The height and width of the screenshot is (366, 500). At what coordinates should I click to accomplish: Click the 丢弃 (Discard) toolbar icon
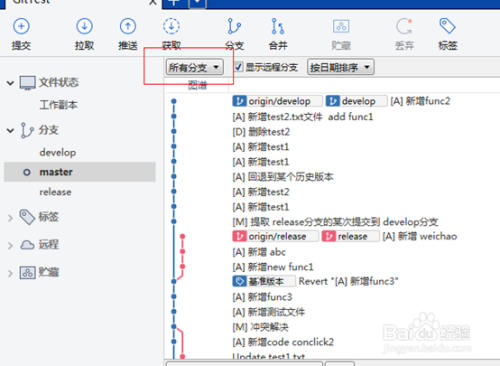404,26
